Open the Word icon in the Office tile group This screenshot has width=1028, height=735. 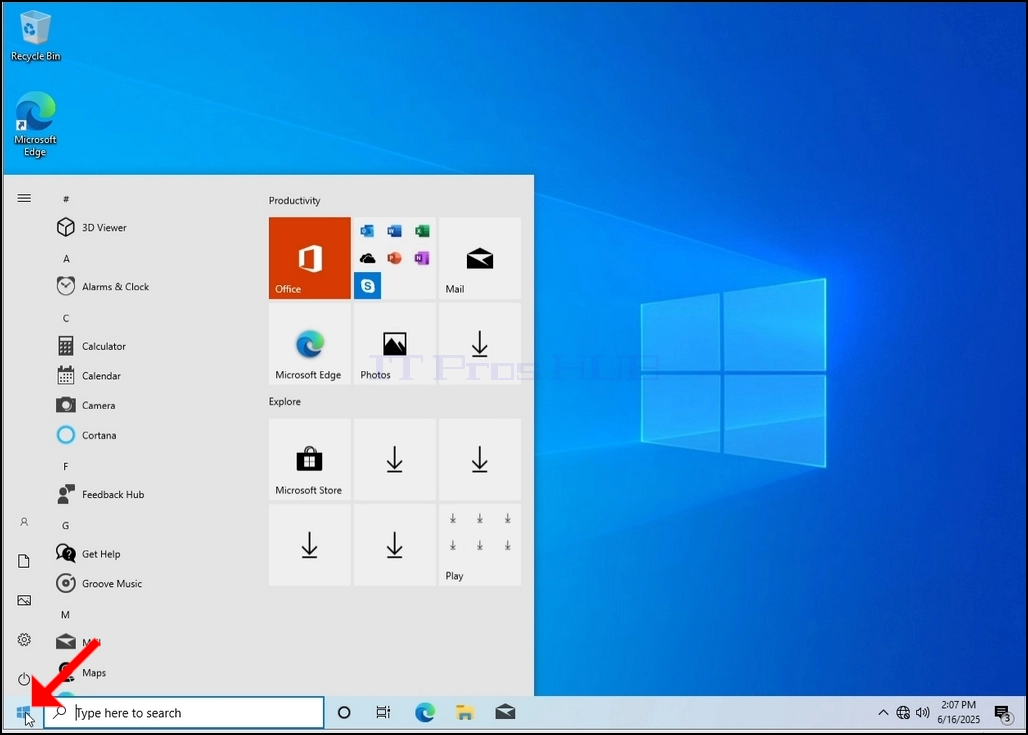(394, 231)
